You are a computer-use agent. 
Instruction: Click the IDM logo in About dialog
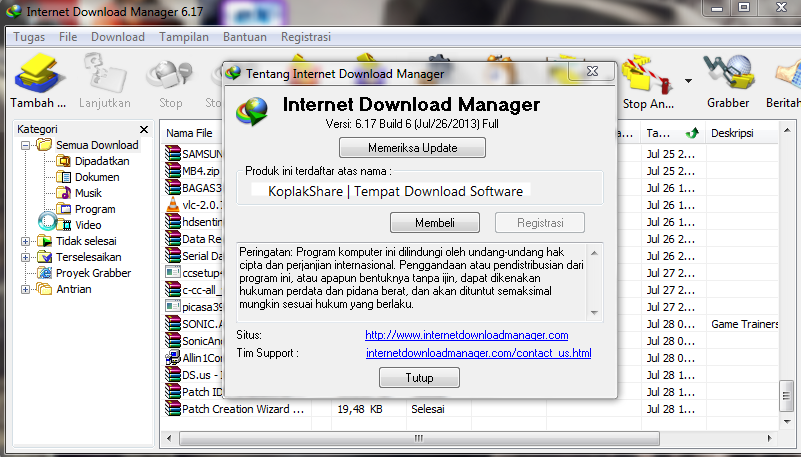[x=252, y=111]
